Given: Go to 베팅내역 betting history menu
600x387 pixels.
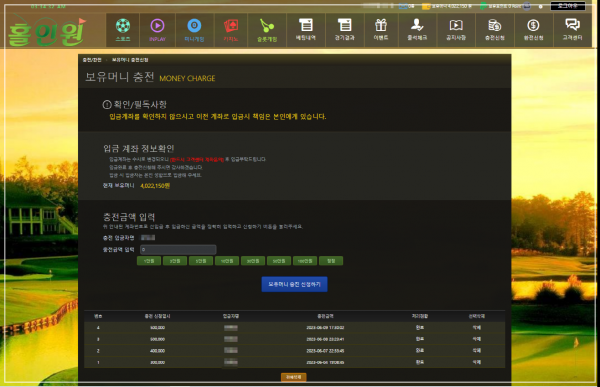Looking at the screenshot, I should tap(306, 30).
